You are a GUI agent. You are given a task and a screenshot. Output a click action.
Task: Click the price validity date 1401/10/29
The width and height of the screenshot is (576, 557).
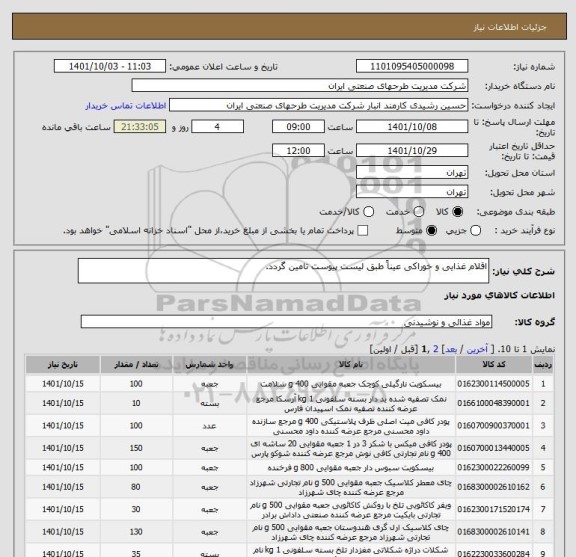pyautogui.click(x=412, y=151)
